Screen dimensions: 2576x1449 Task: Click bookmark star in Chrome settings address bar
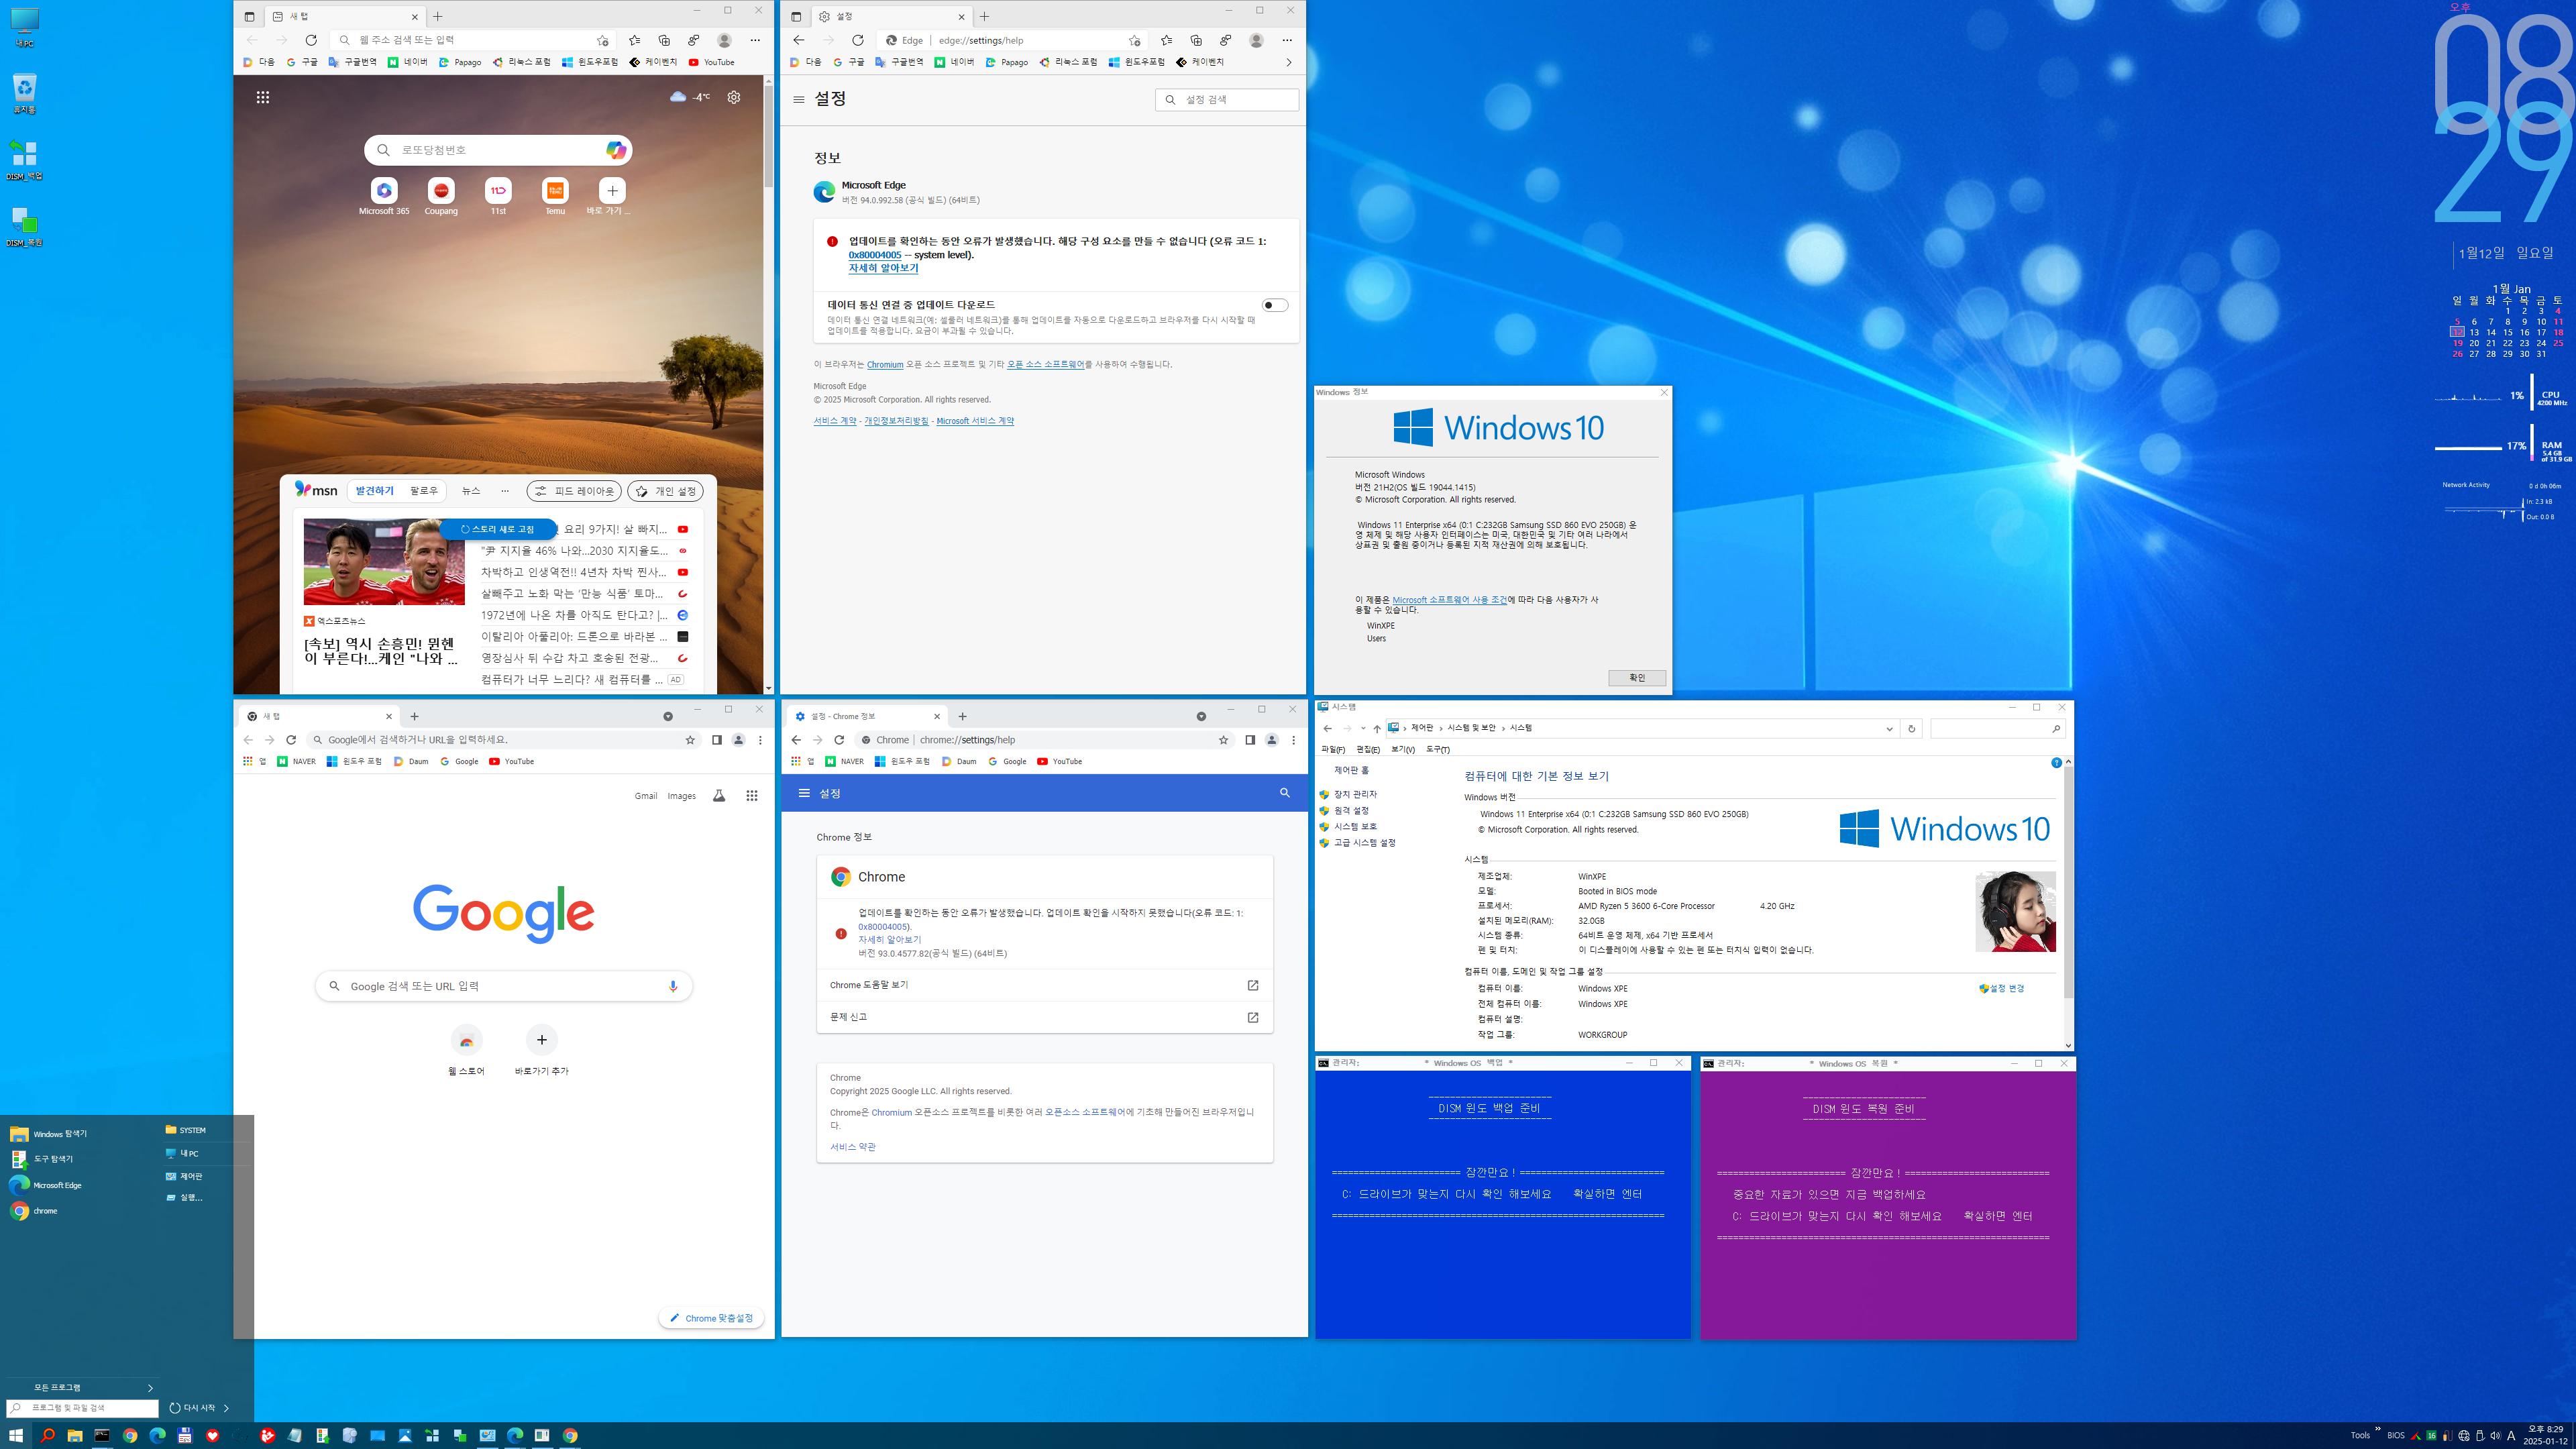point(1223,740)
